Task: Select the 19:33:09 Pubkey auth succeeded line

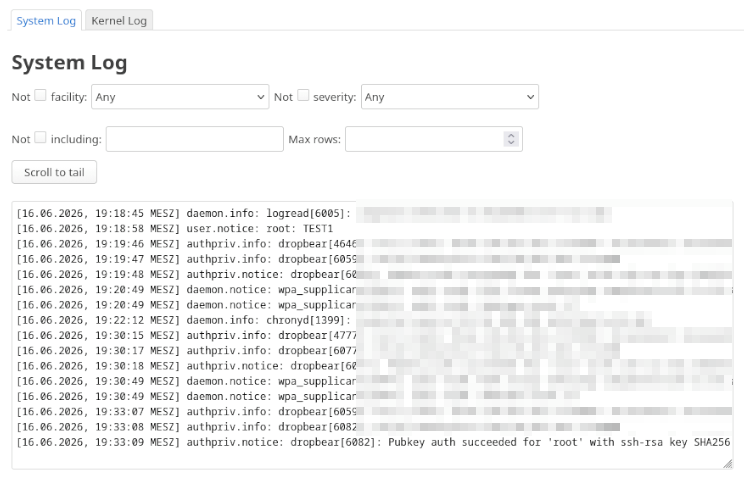Action: (374, 442)
